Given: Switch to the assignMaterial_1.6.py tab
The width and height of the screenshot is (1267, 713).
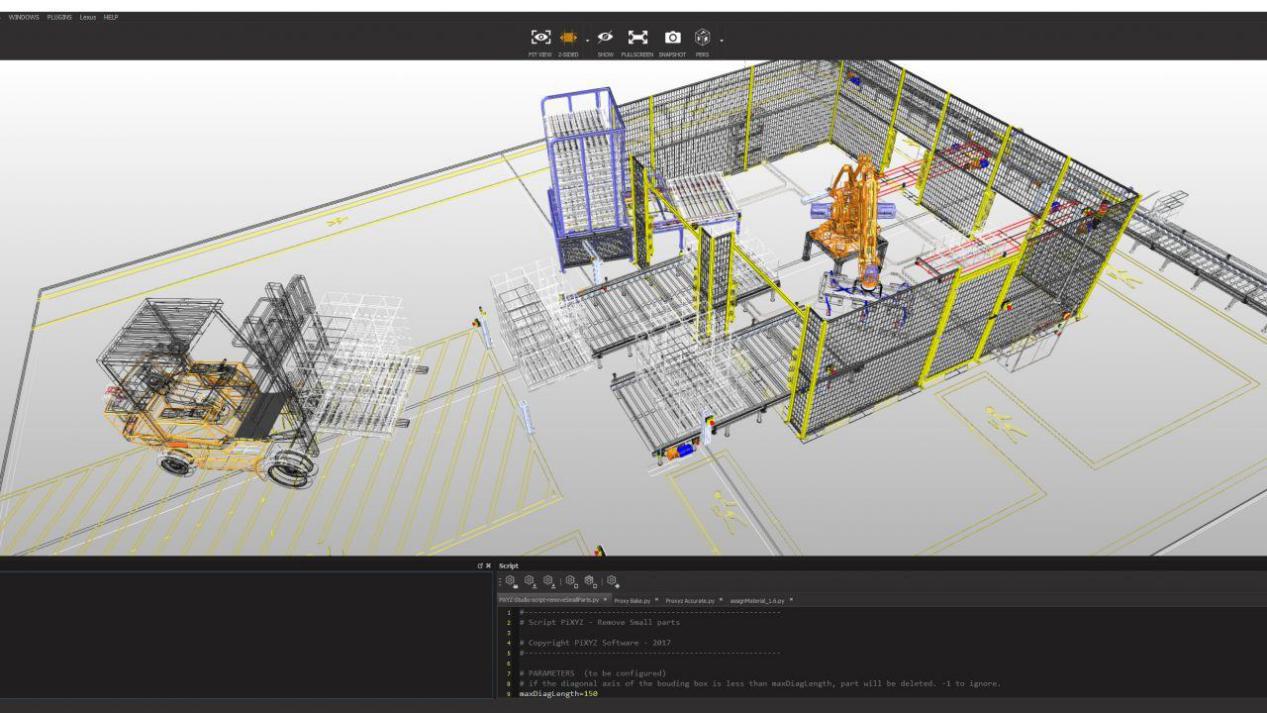Looking at the screenshot, I should (757, 600).
